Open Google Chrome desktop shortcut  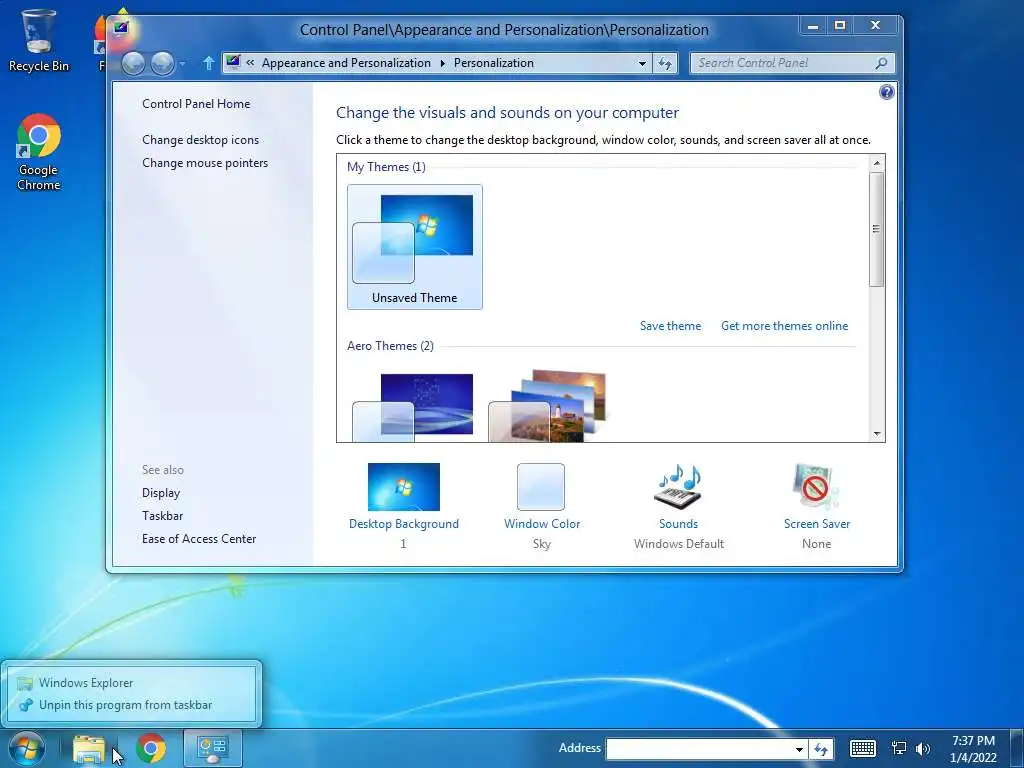(39, 152)
